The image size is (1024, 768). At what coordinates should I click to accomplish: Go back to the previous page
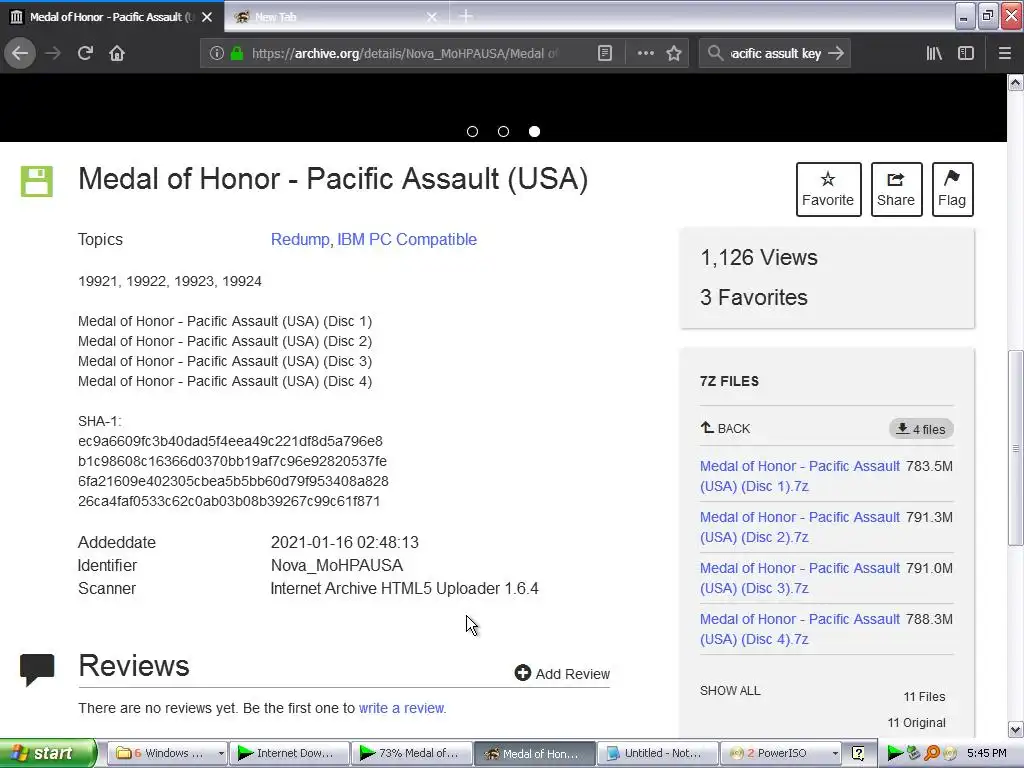click(x=20, y=53)
